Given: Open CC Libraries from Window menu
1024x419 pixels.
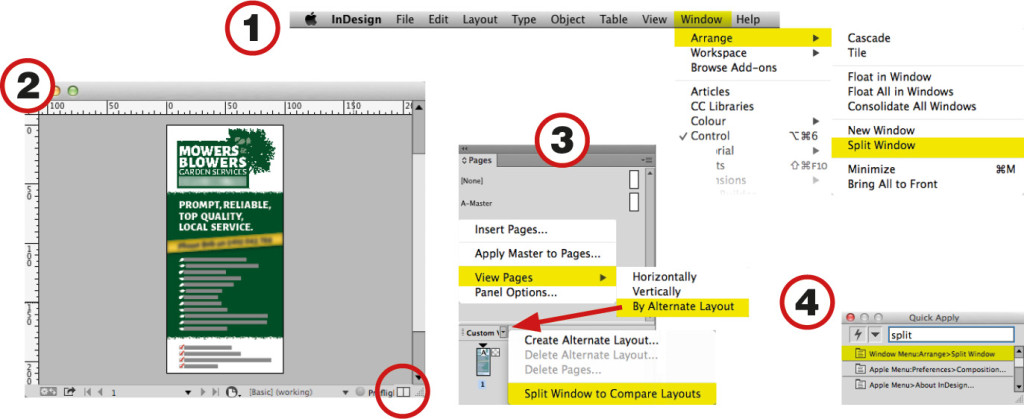Looking at the screenshot, I should pos(722,106).
